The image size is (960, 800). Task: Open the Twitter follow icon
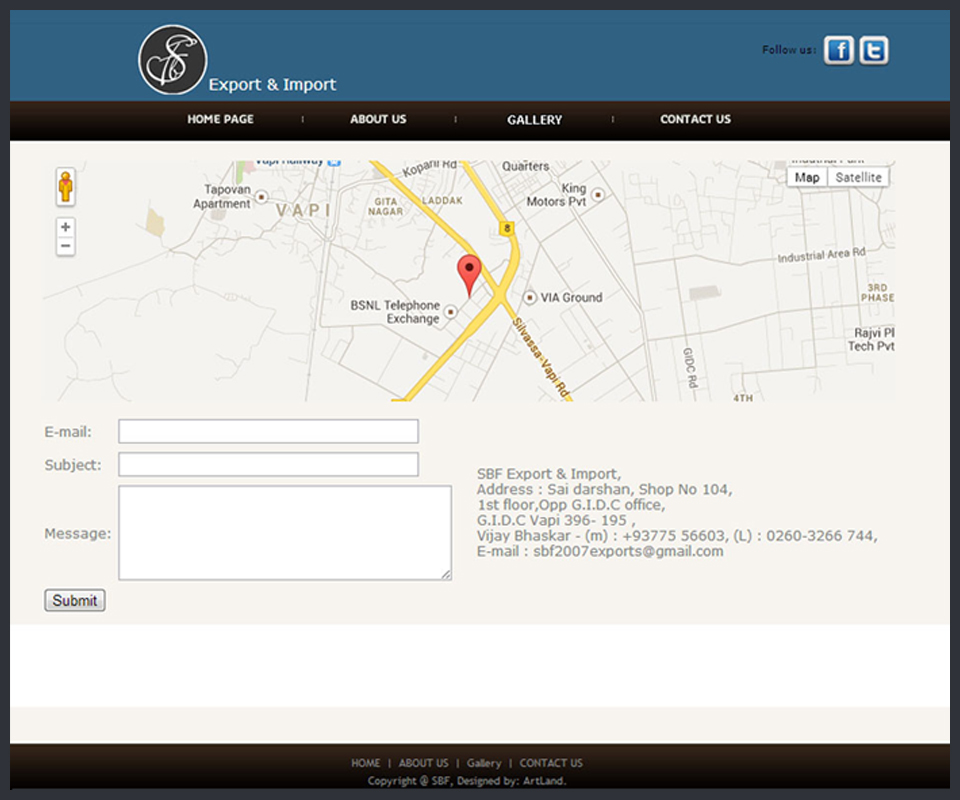pyautogui.click(x=873, y=50)
